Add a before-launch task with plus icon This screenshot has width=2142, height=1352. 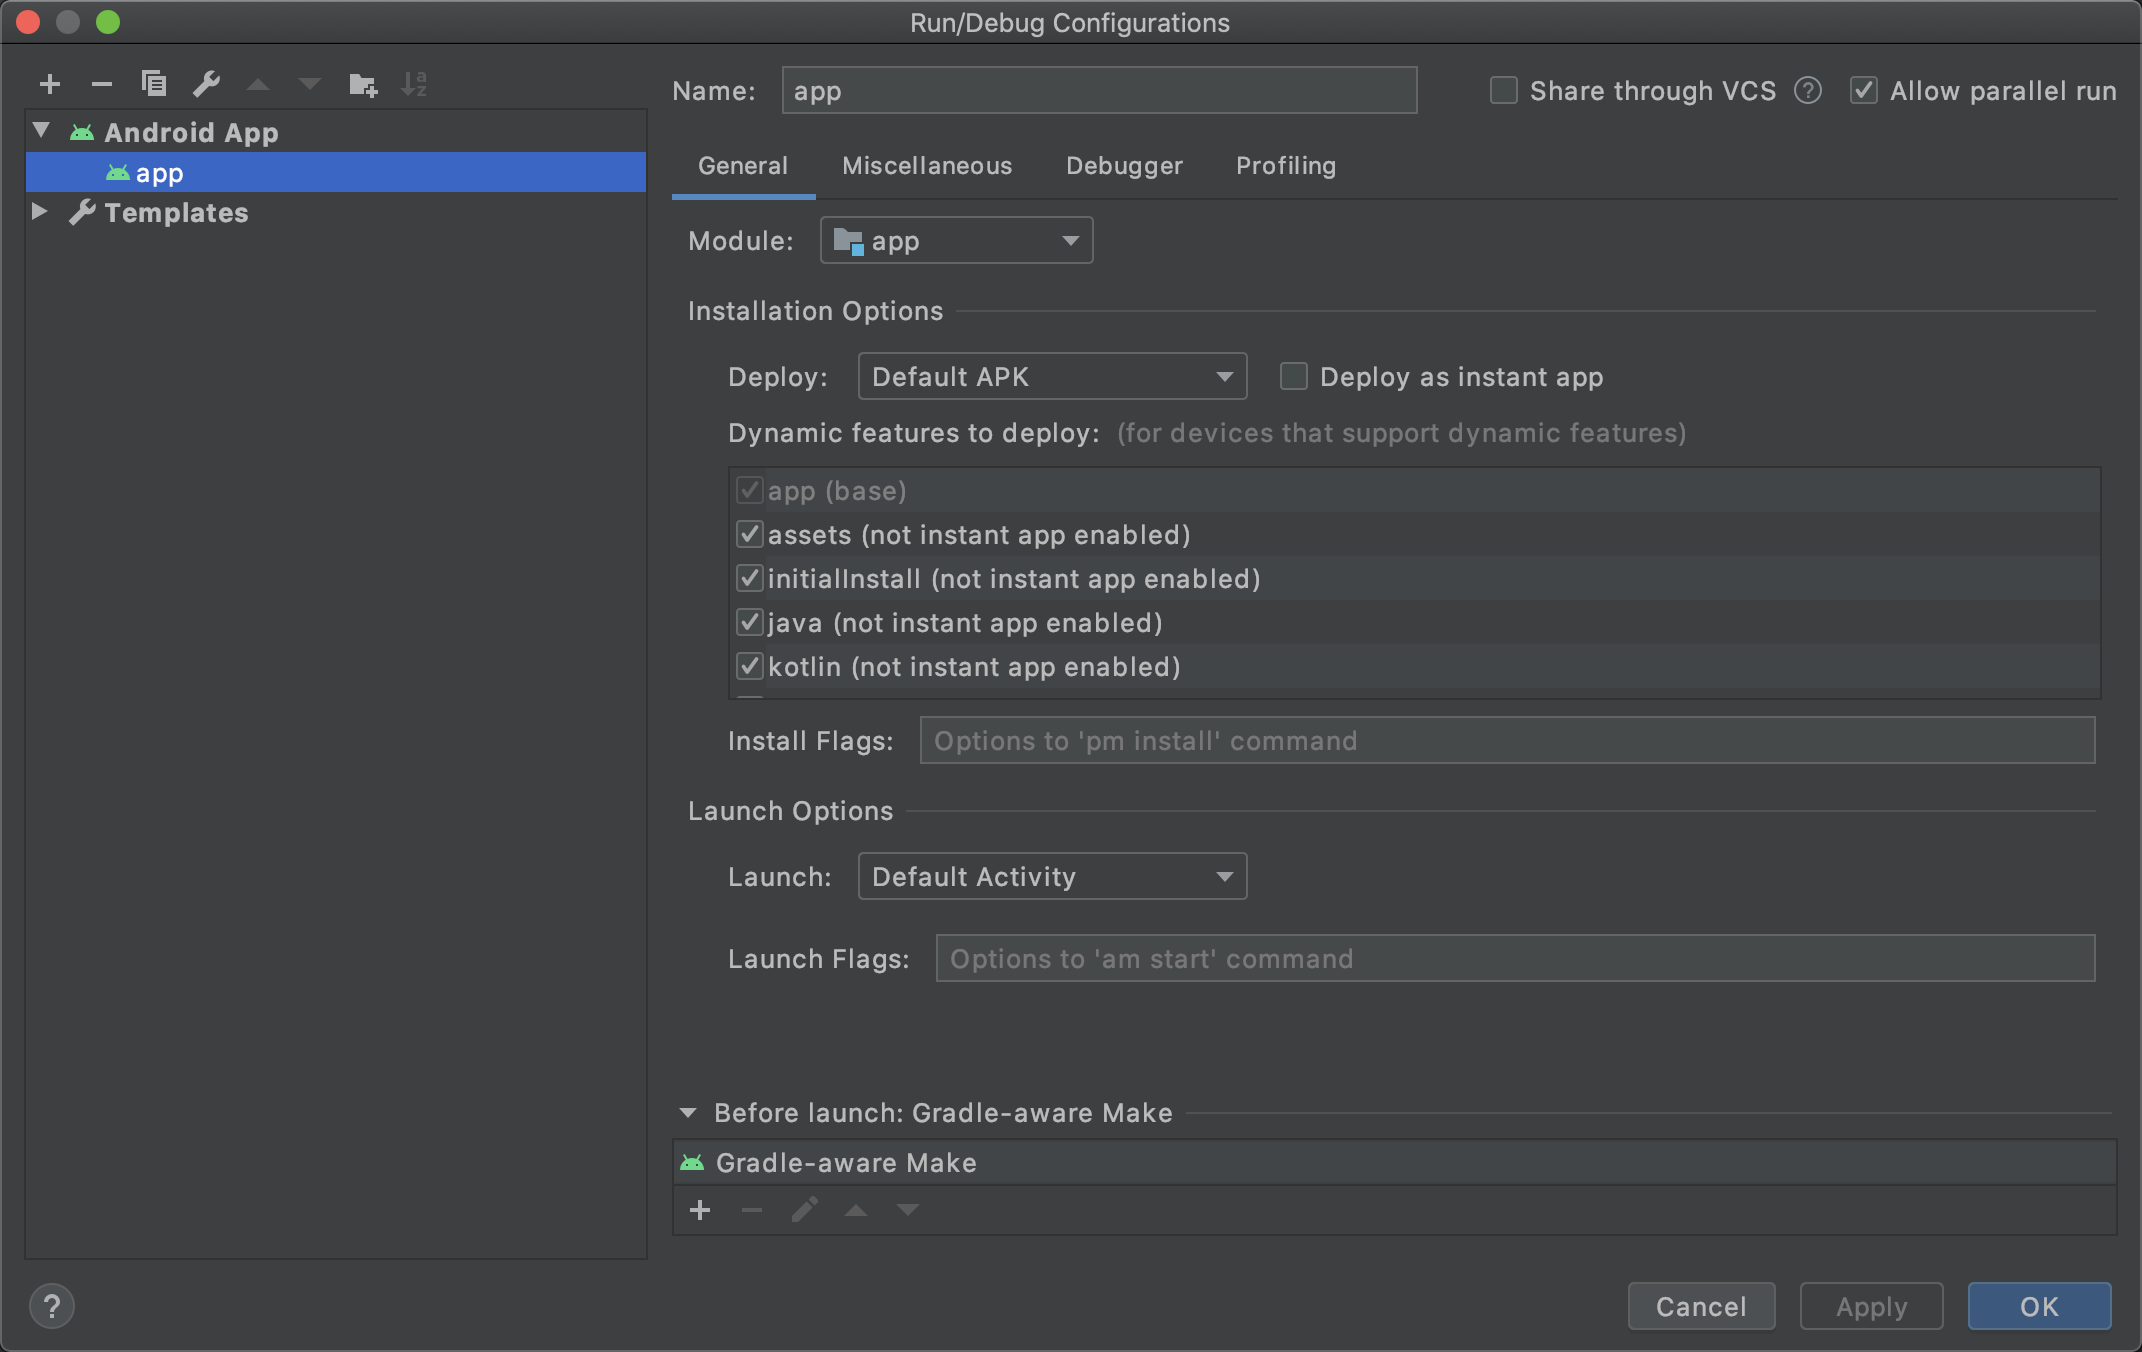(x=700, y=1210)
